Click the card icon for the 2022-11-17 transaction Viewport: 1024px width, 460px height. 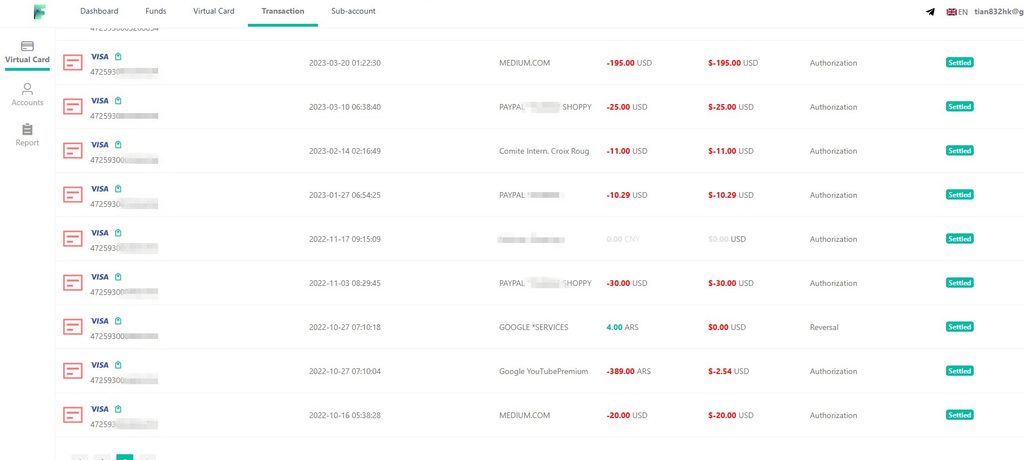click(x=73, y=239)
